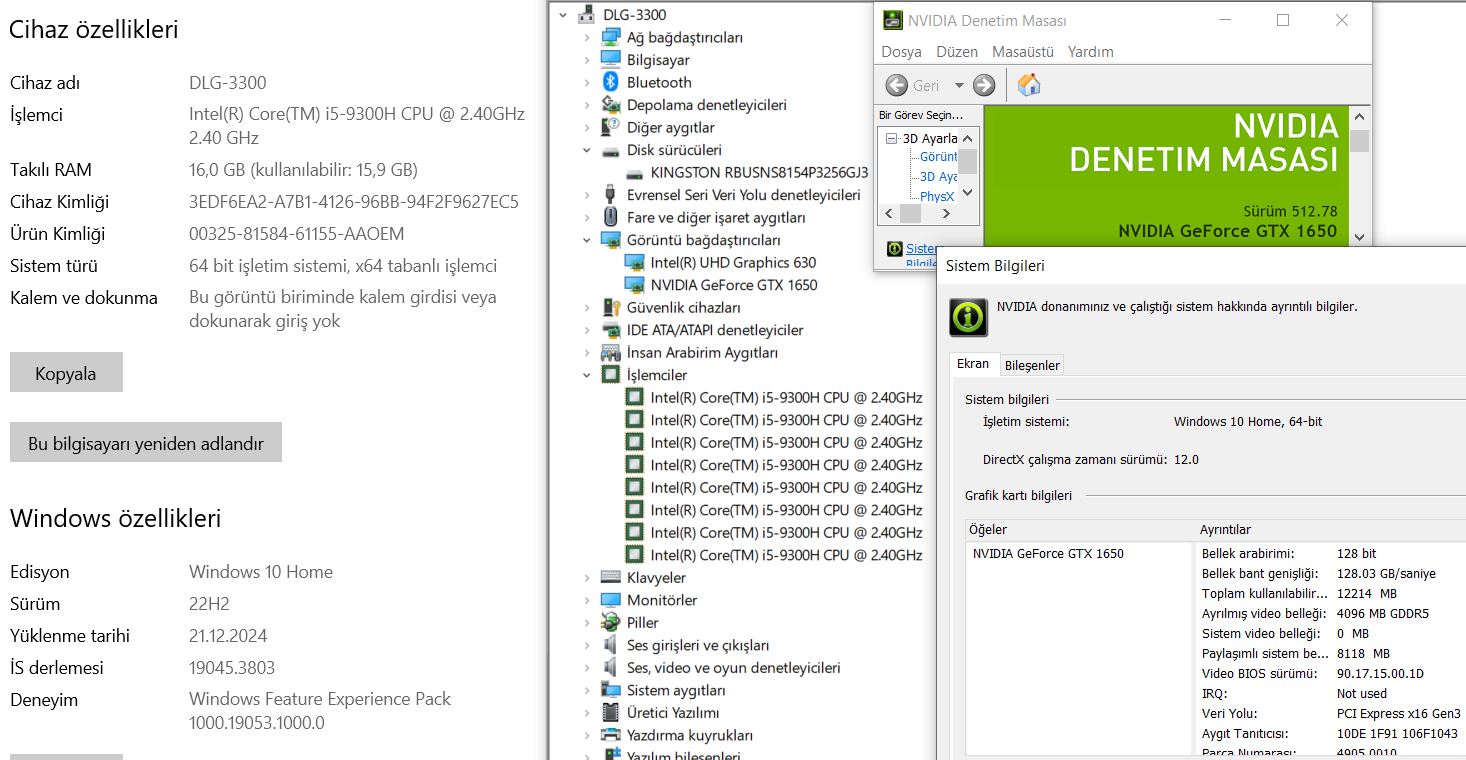Click the Ayrılmış video belleği 4096 MB GDDR5 value

point(1383,613)
